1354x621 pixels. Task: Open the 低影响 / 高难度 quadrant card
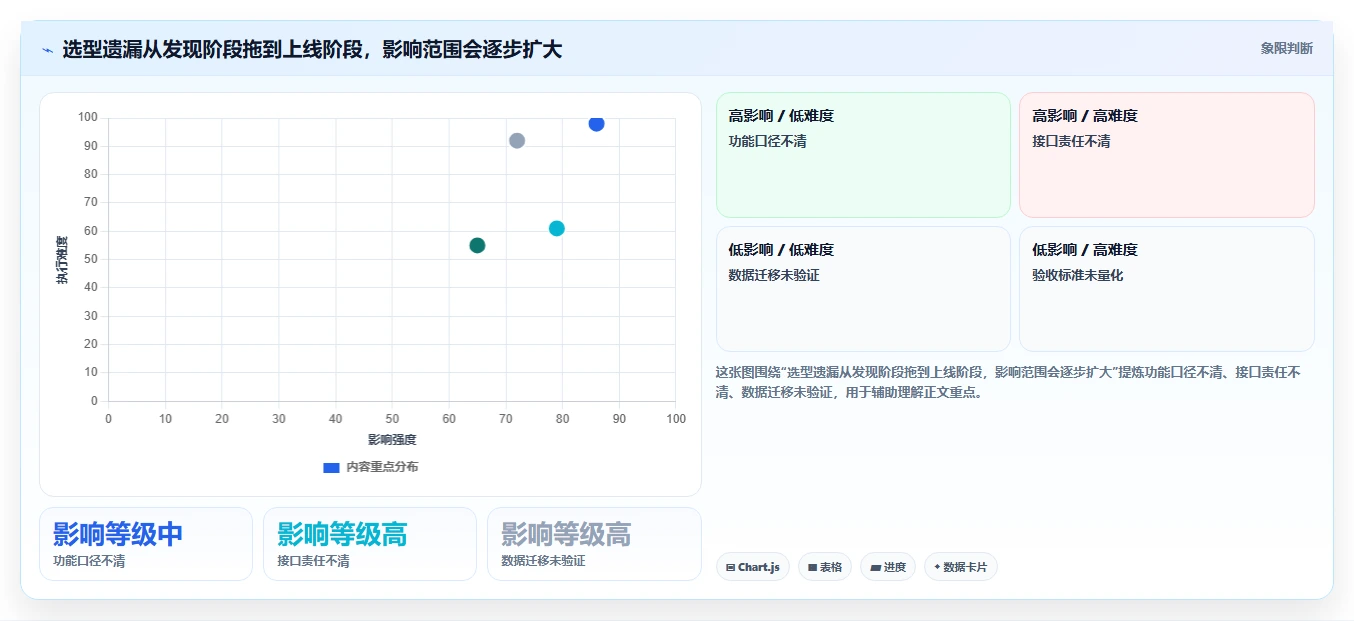[1166, 289]
